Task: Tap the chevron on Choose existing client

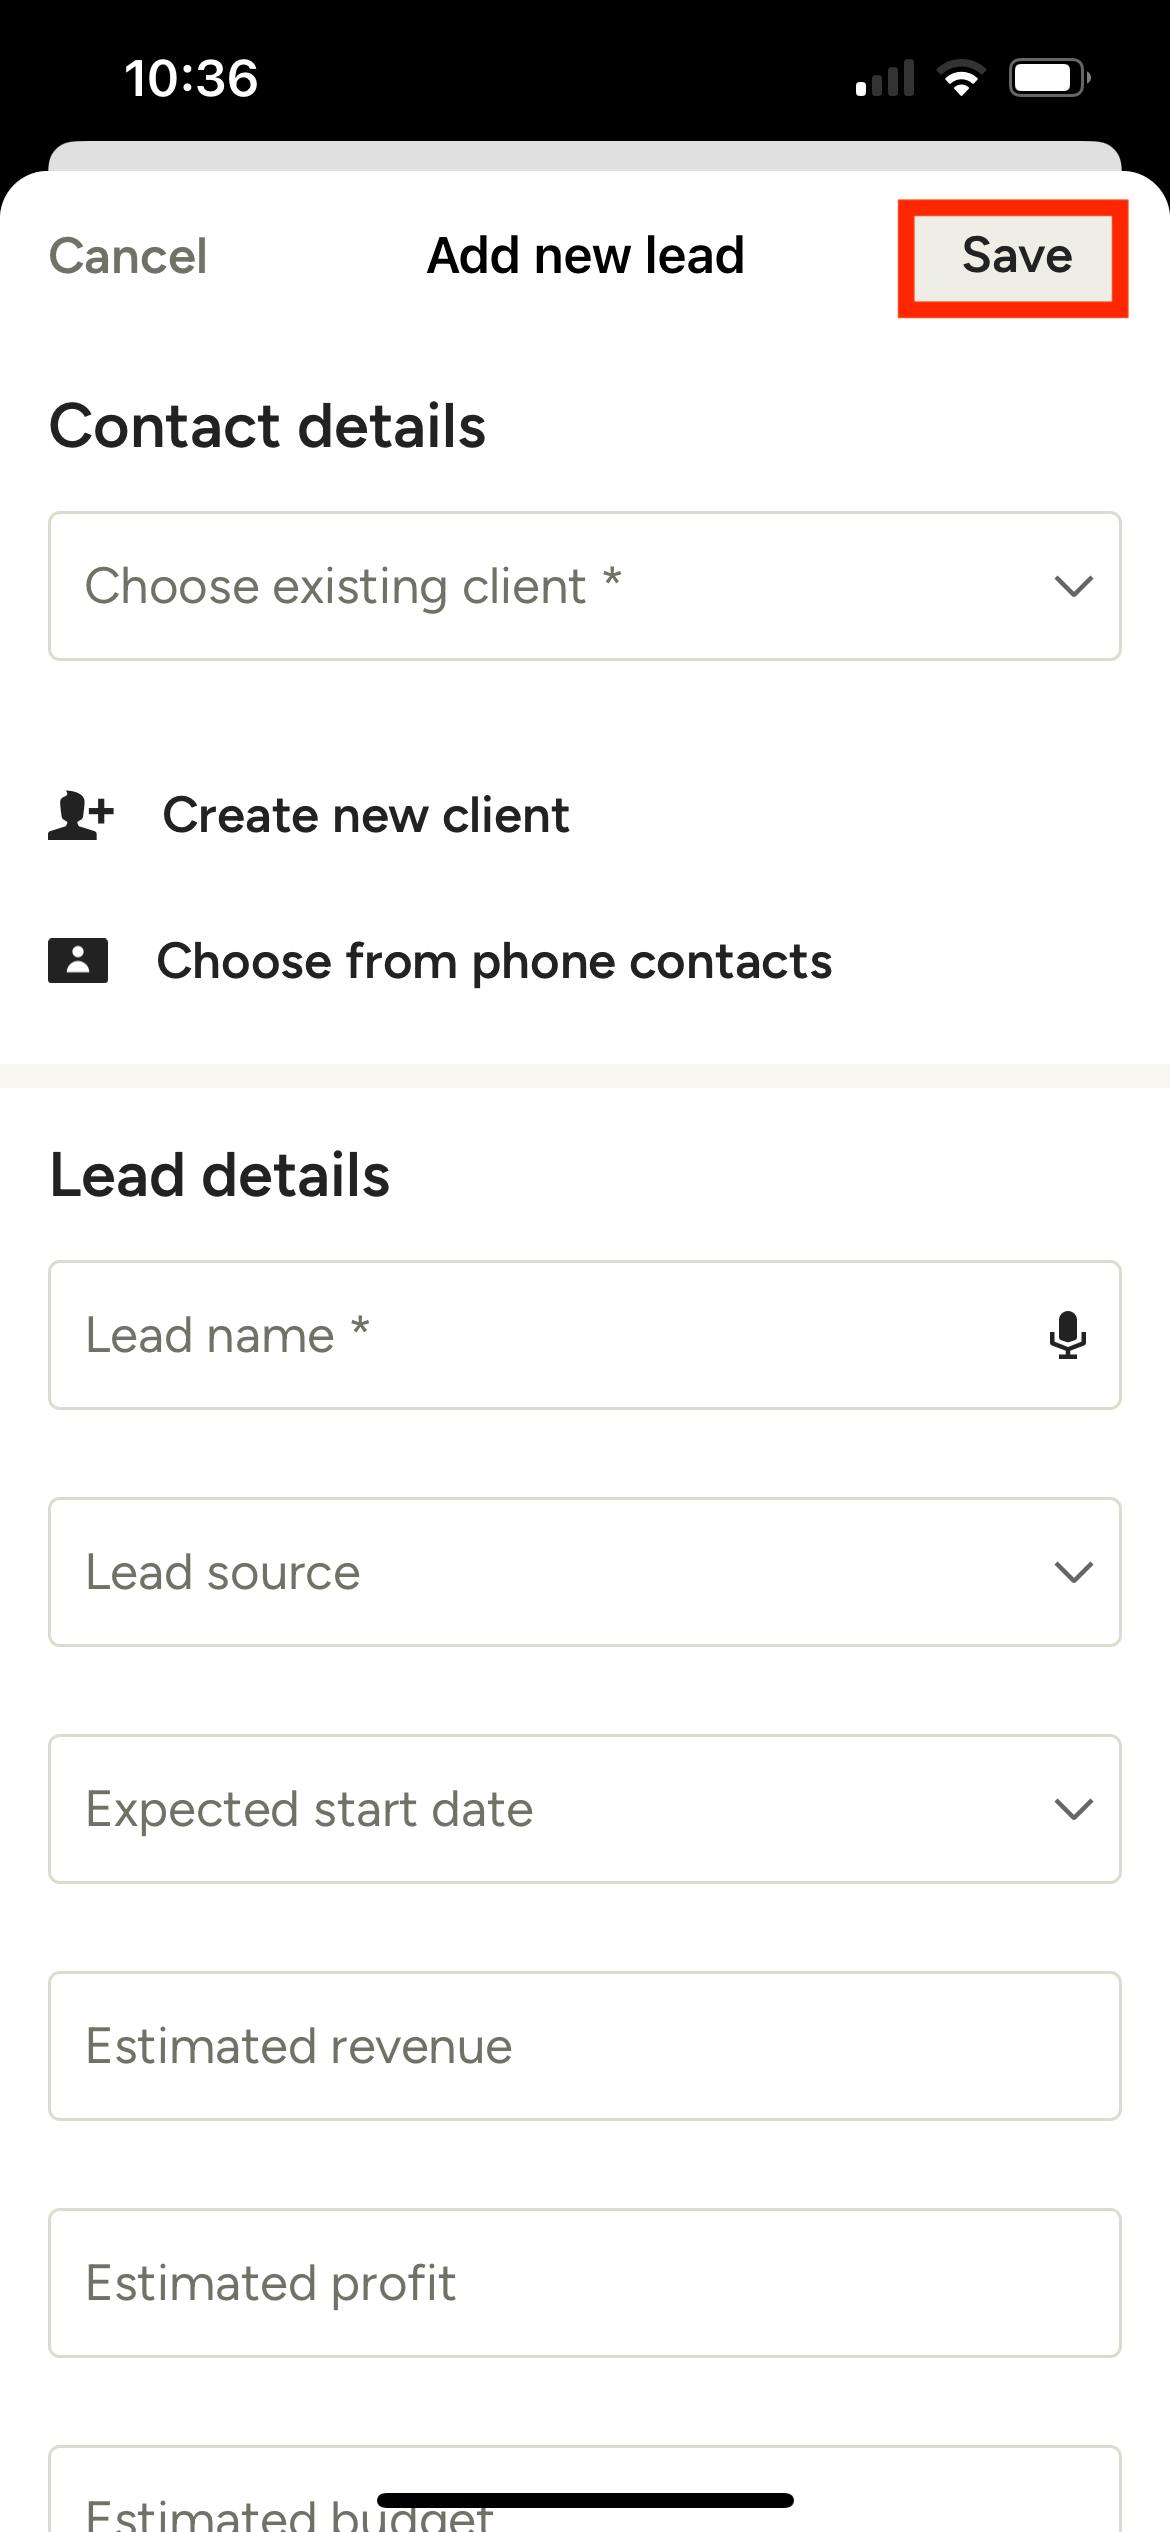Action: tap(1073, 586)
